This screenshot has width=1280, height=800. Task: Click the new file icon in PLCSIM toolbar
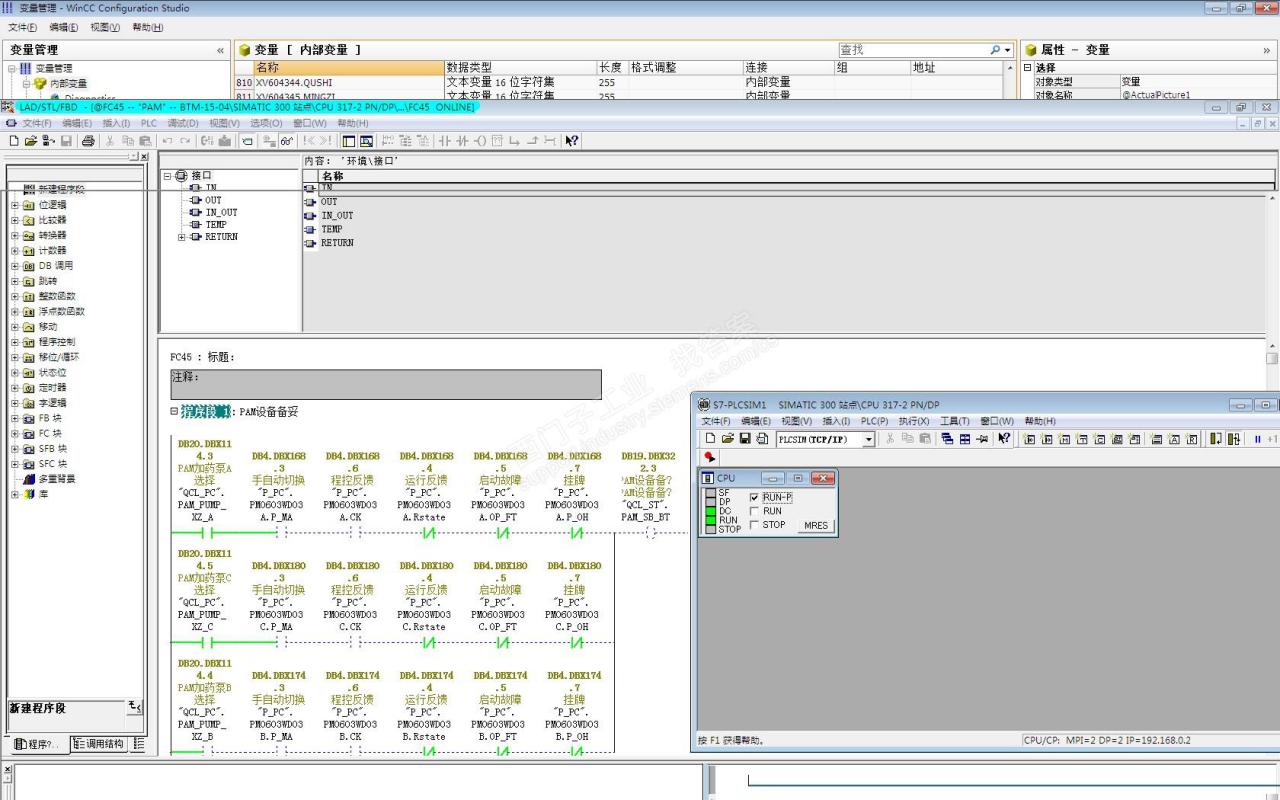click(x=710, y=439)
